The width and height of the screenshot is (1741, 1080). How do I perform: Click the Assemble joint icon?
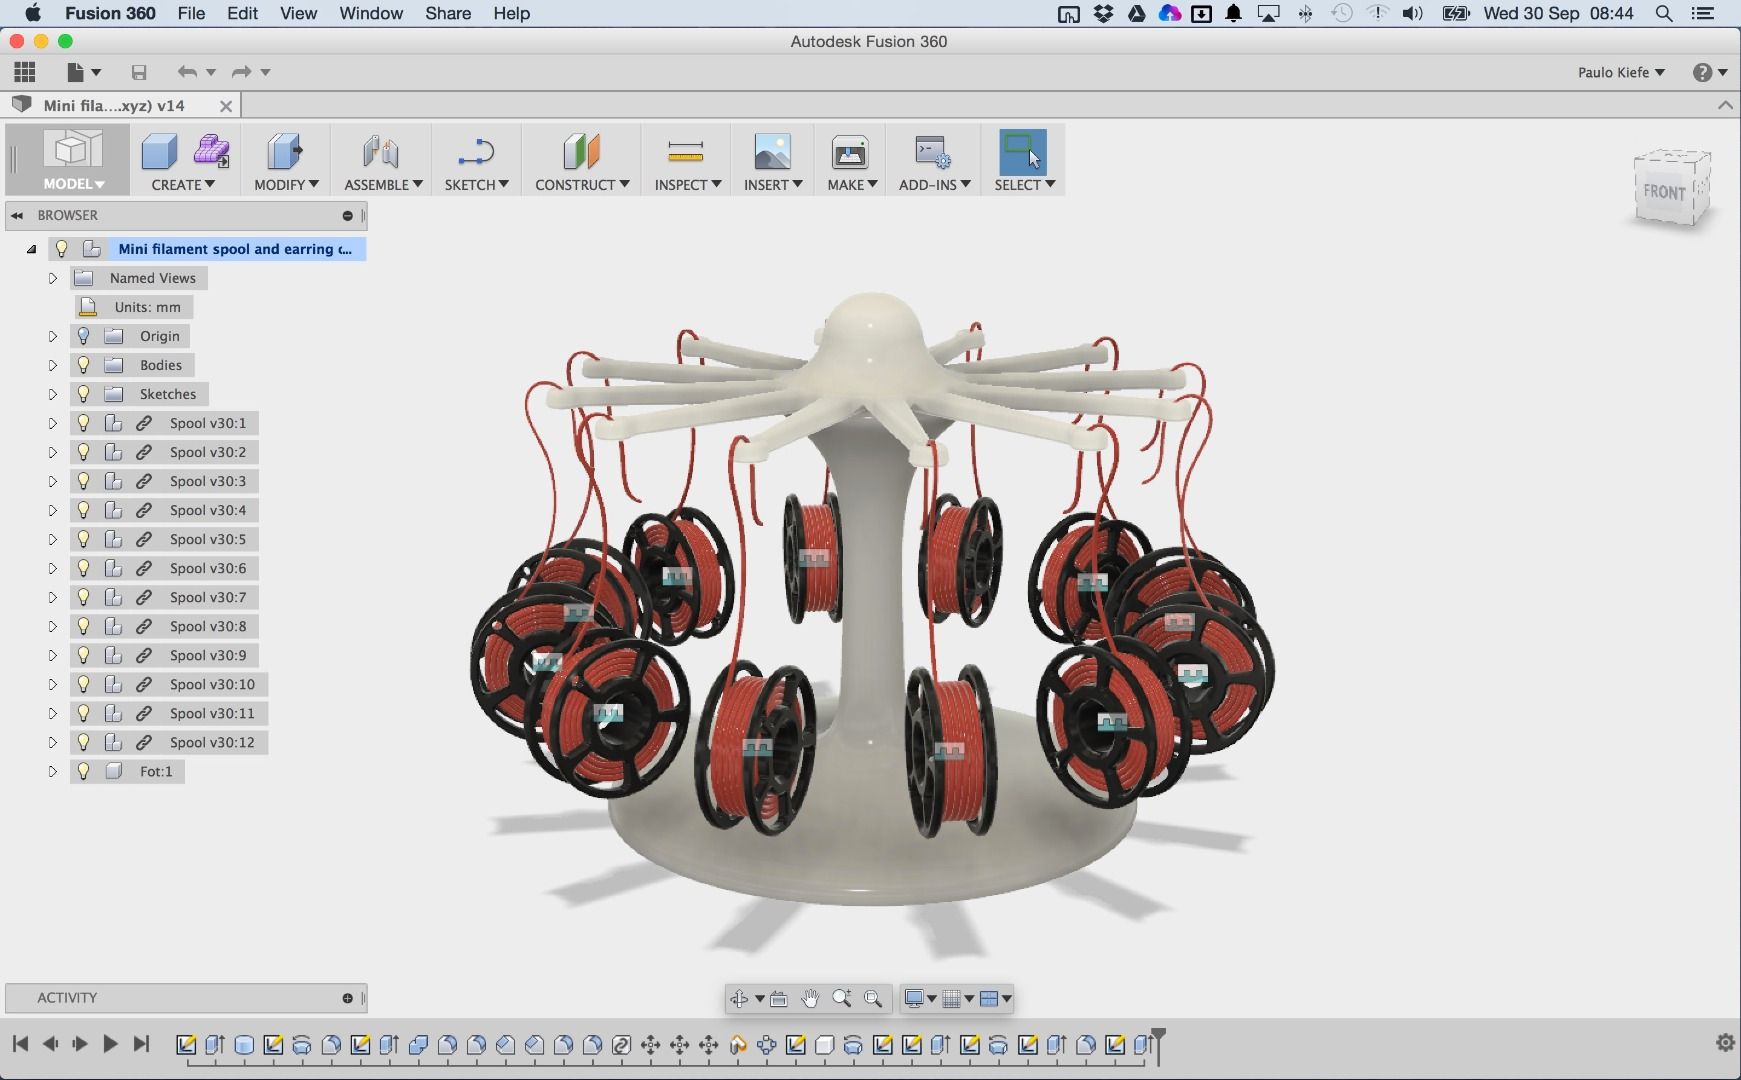pos(381,152)
